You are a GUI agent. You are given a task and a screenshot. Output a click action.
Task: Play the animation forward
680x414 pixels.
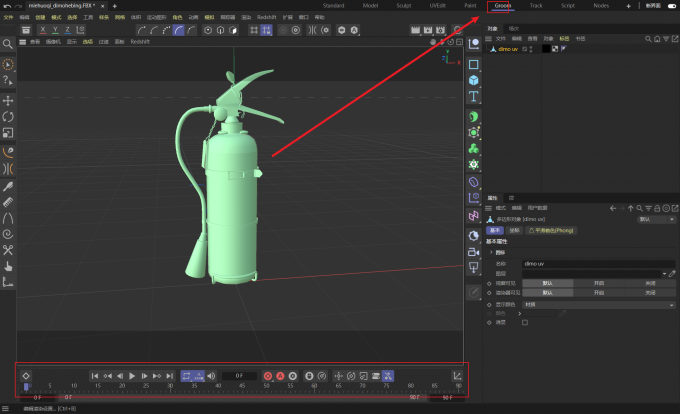[132, 376]
